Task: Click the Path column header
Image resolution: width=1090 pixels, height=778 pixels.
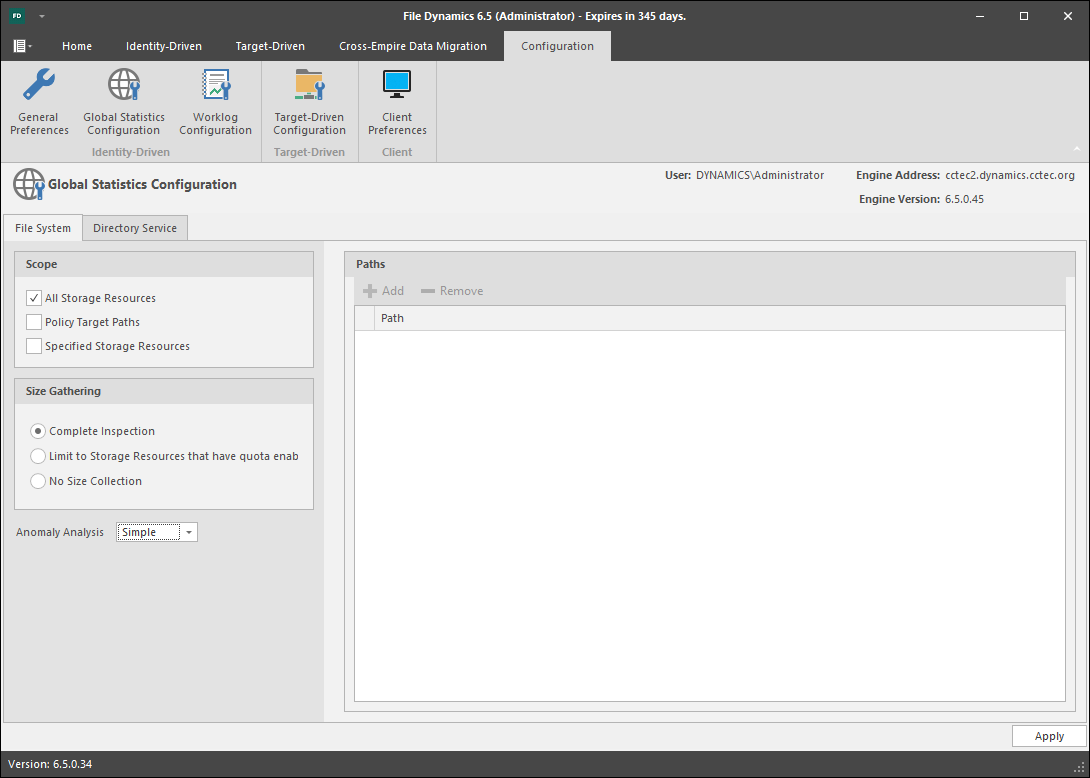Action: 392,318
